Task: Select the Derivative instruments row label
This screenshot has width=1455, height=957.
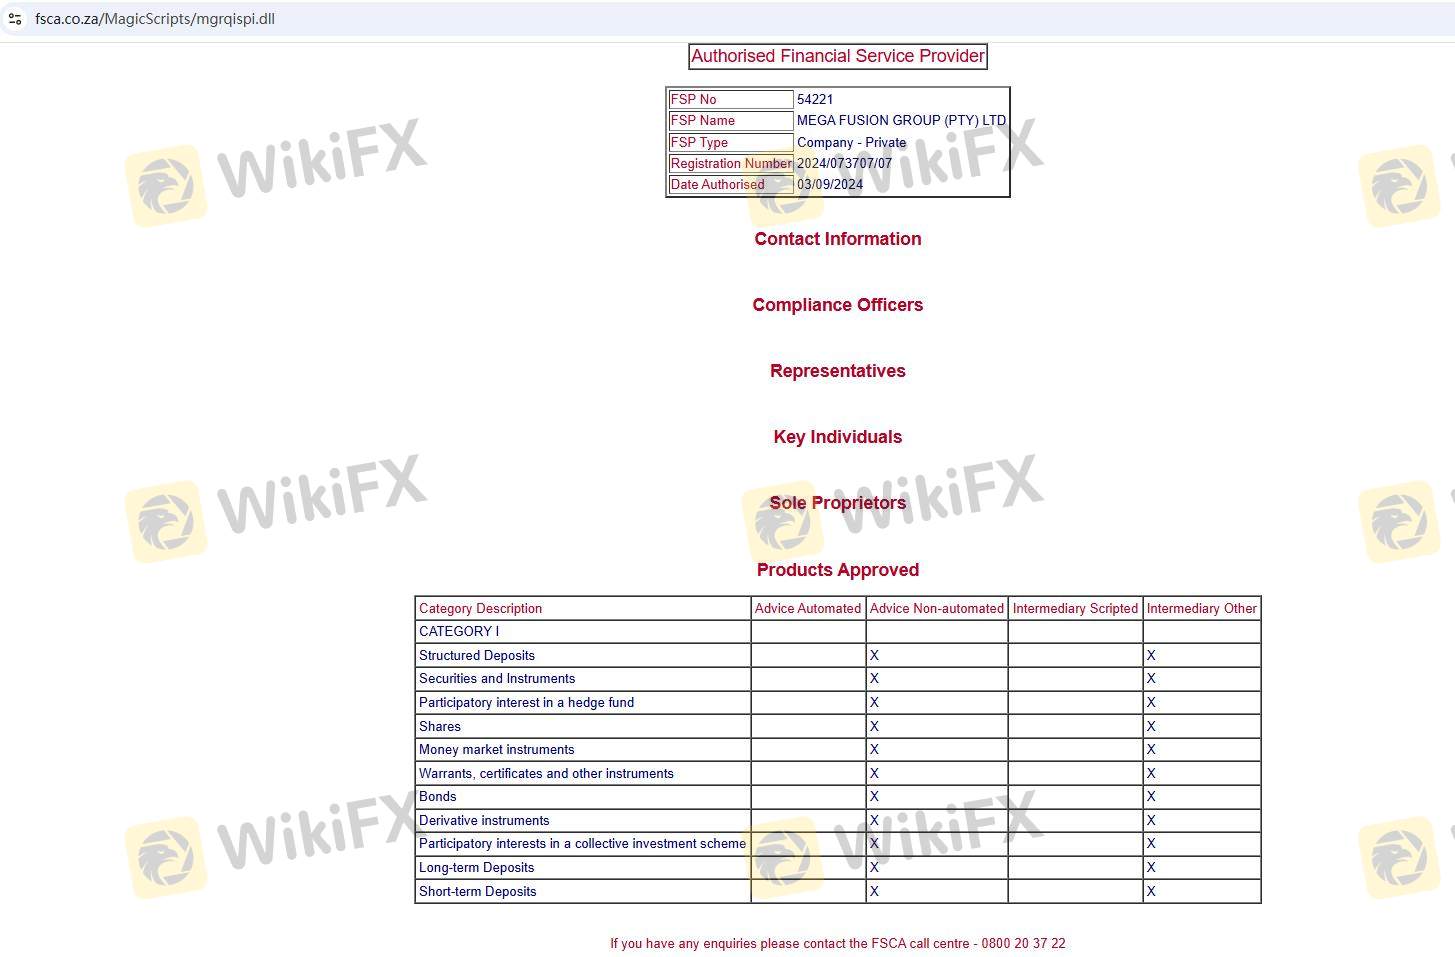Action: (484, 820)
